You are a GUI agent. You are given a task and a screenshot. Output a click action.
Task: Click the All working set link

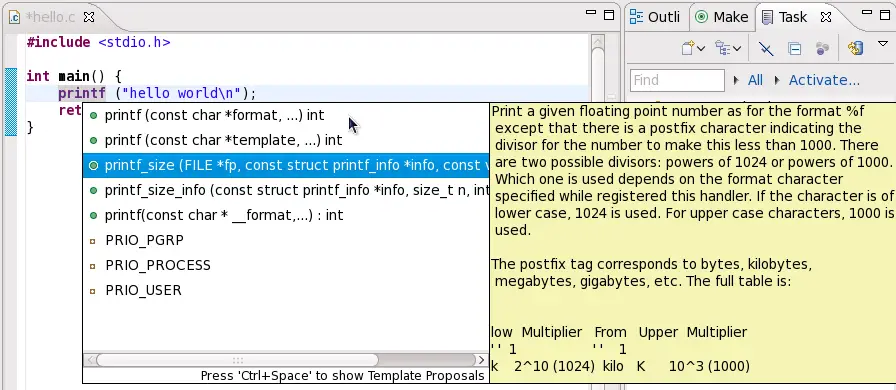[x=755, y=80]
